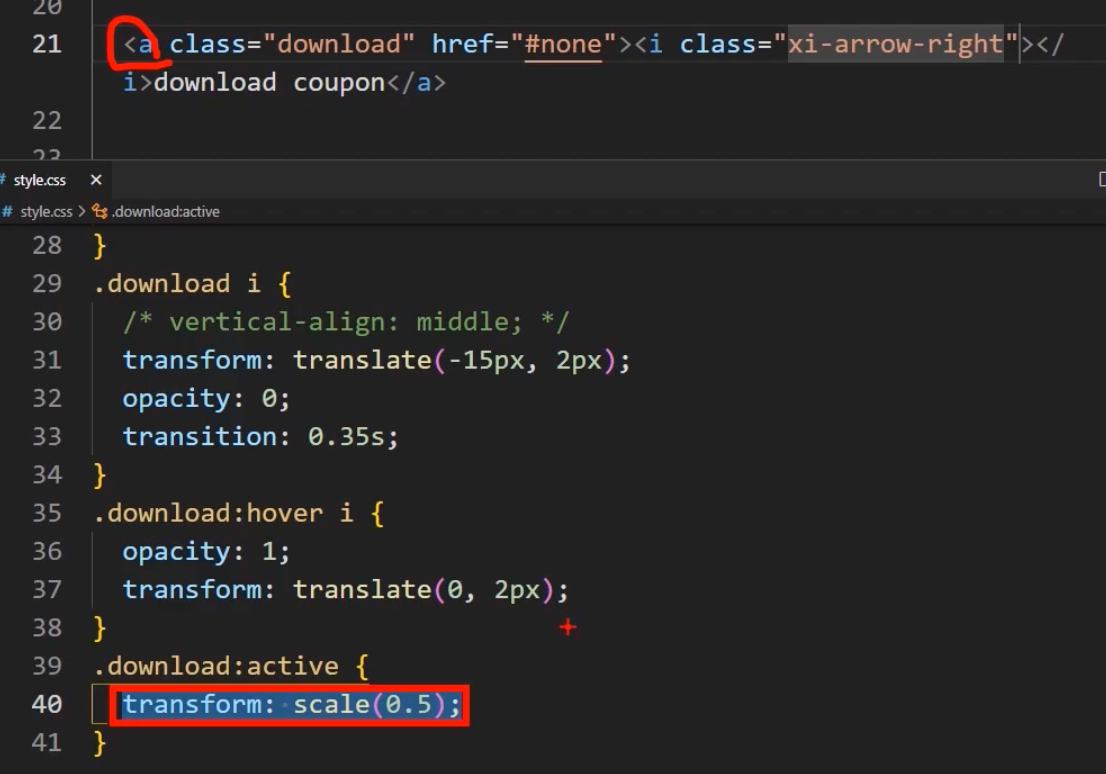Viewport: 1106px width, 774px height.
Task: Click line number 33 in CSS gutter
Action: (47, 437)
